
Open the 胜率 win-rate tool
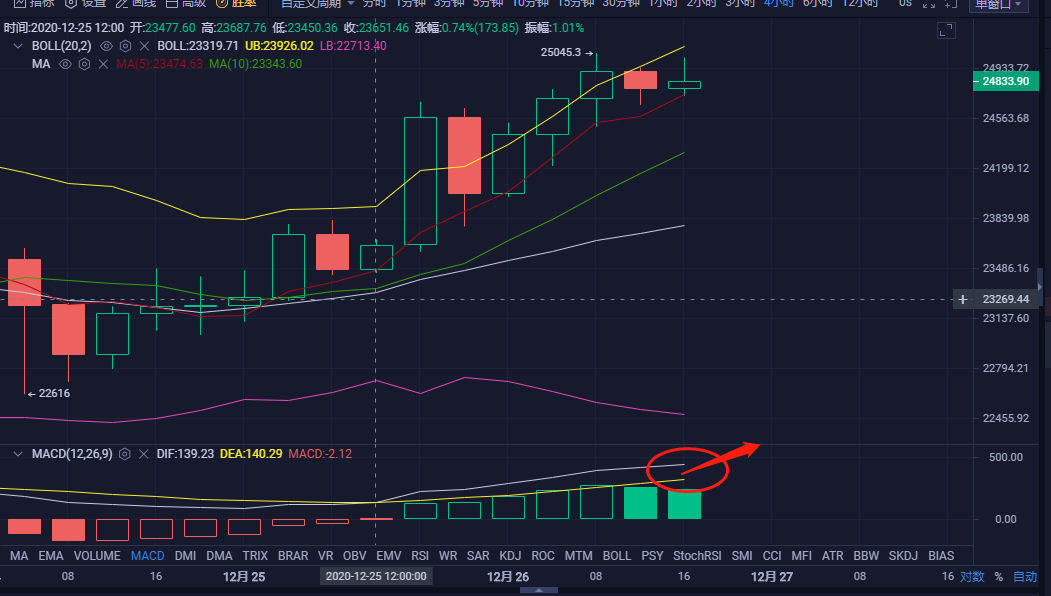[x=236, y=3]
